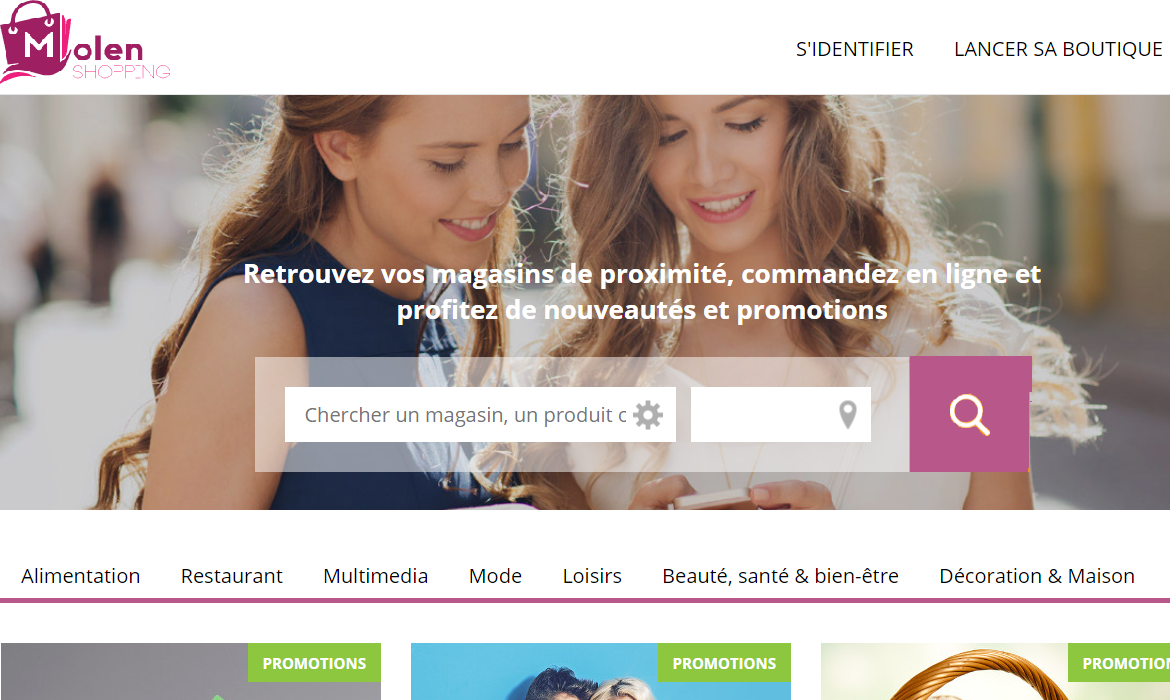
Task: Select the Loisirs category tab
Action: [592, 576]
